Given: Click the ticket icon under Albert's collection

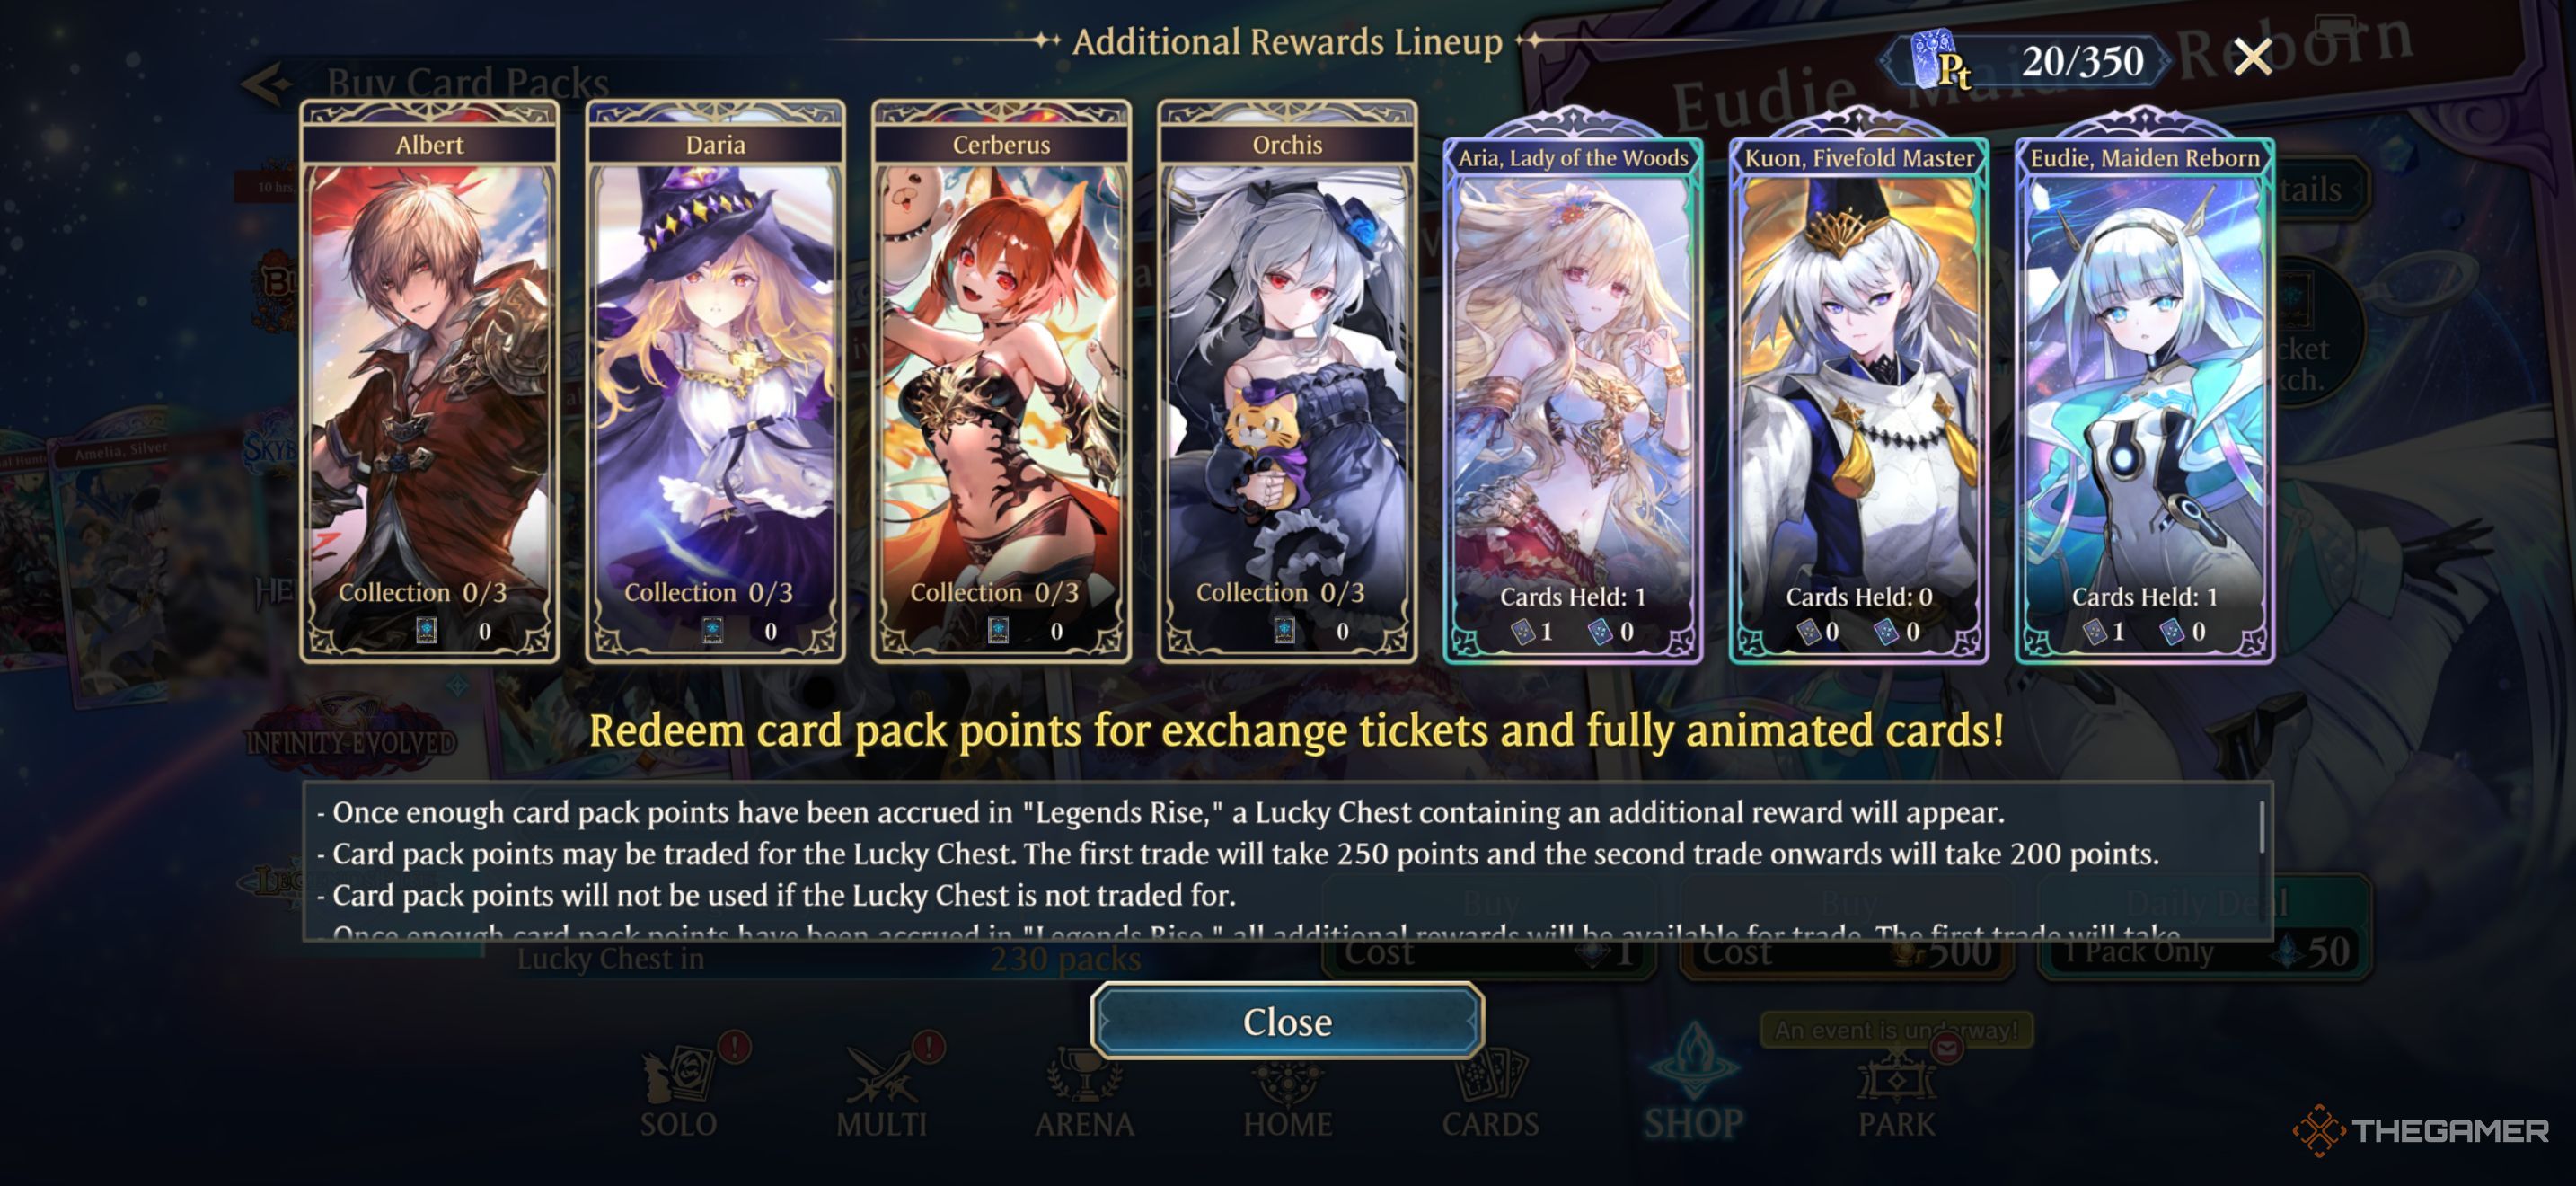Looking at the screenshot, I should (x=426, y=630).
